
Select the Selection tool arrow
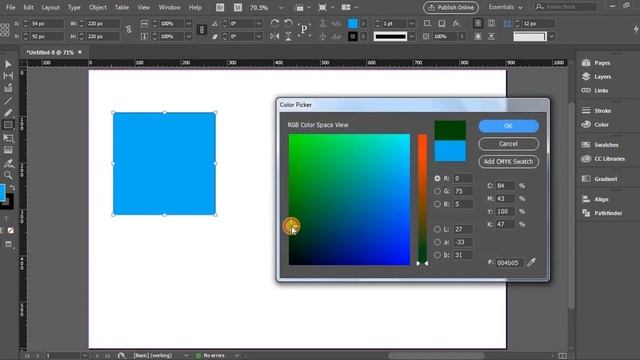(8, 64)
